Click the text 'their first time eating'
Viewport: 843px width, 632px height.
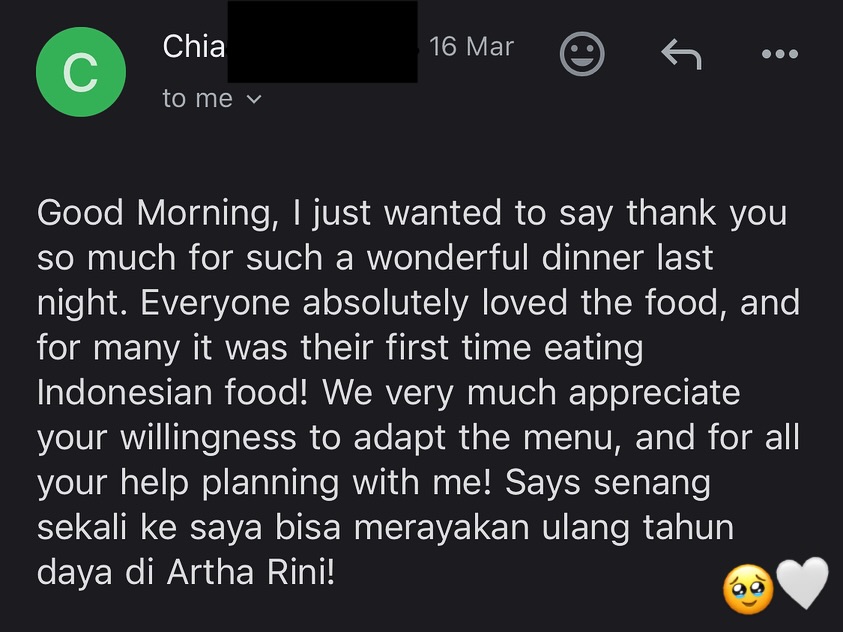point(471,348)
